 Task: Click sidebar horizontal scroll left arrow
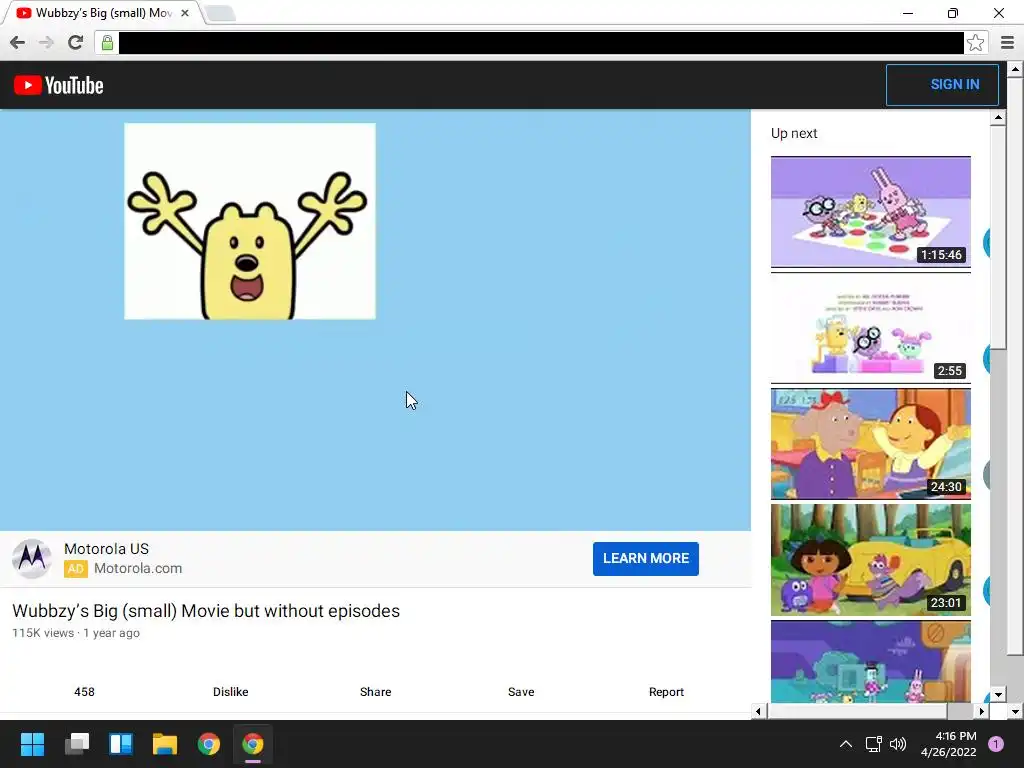tap(758, 711)
